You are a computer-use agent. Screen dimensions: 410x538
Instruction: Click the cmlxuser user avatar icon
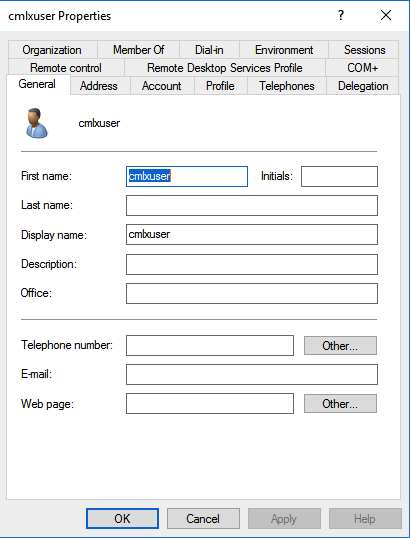pyautogui.click(x=36, y=123)
